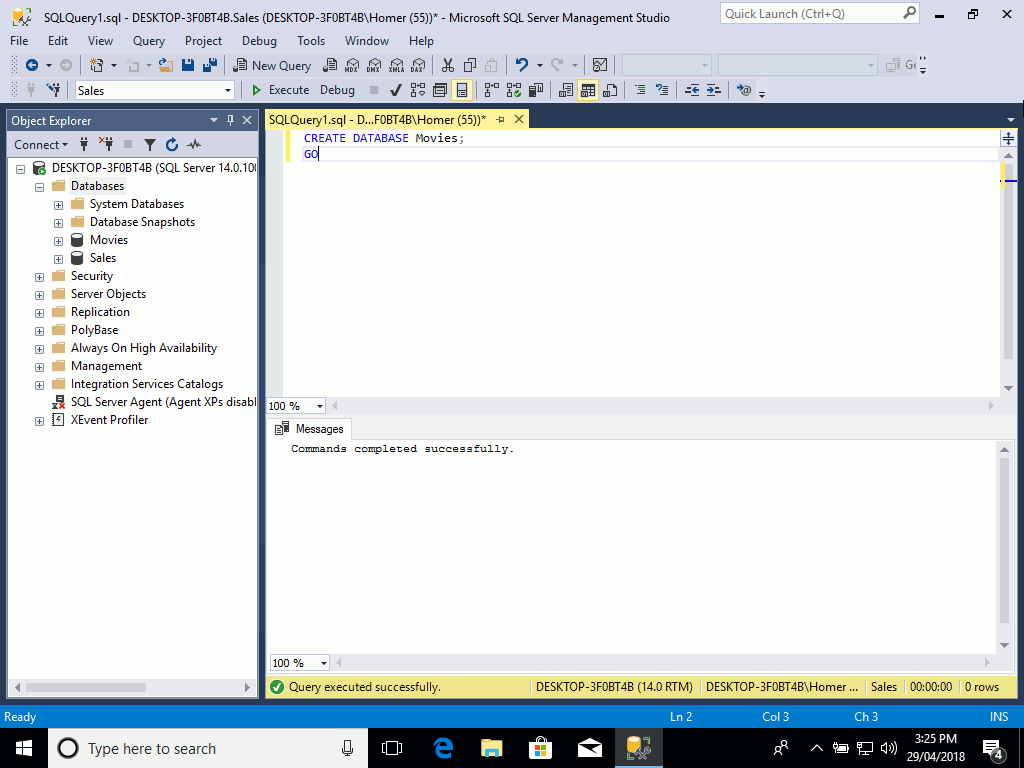Open the Activity Monitor icon
This screenshot has height=768, width=1024.
point(600,65)
